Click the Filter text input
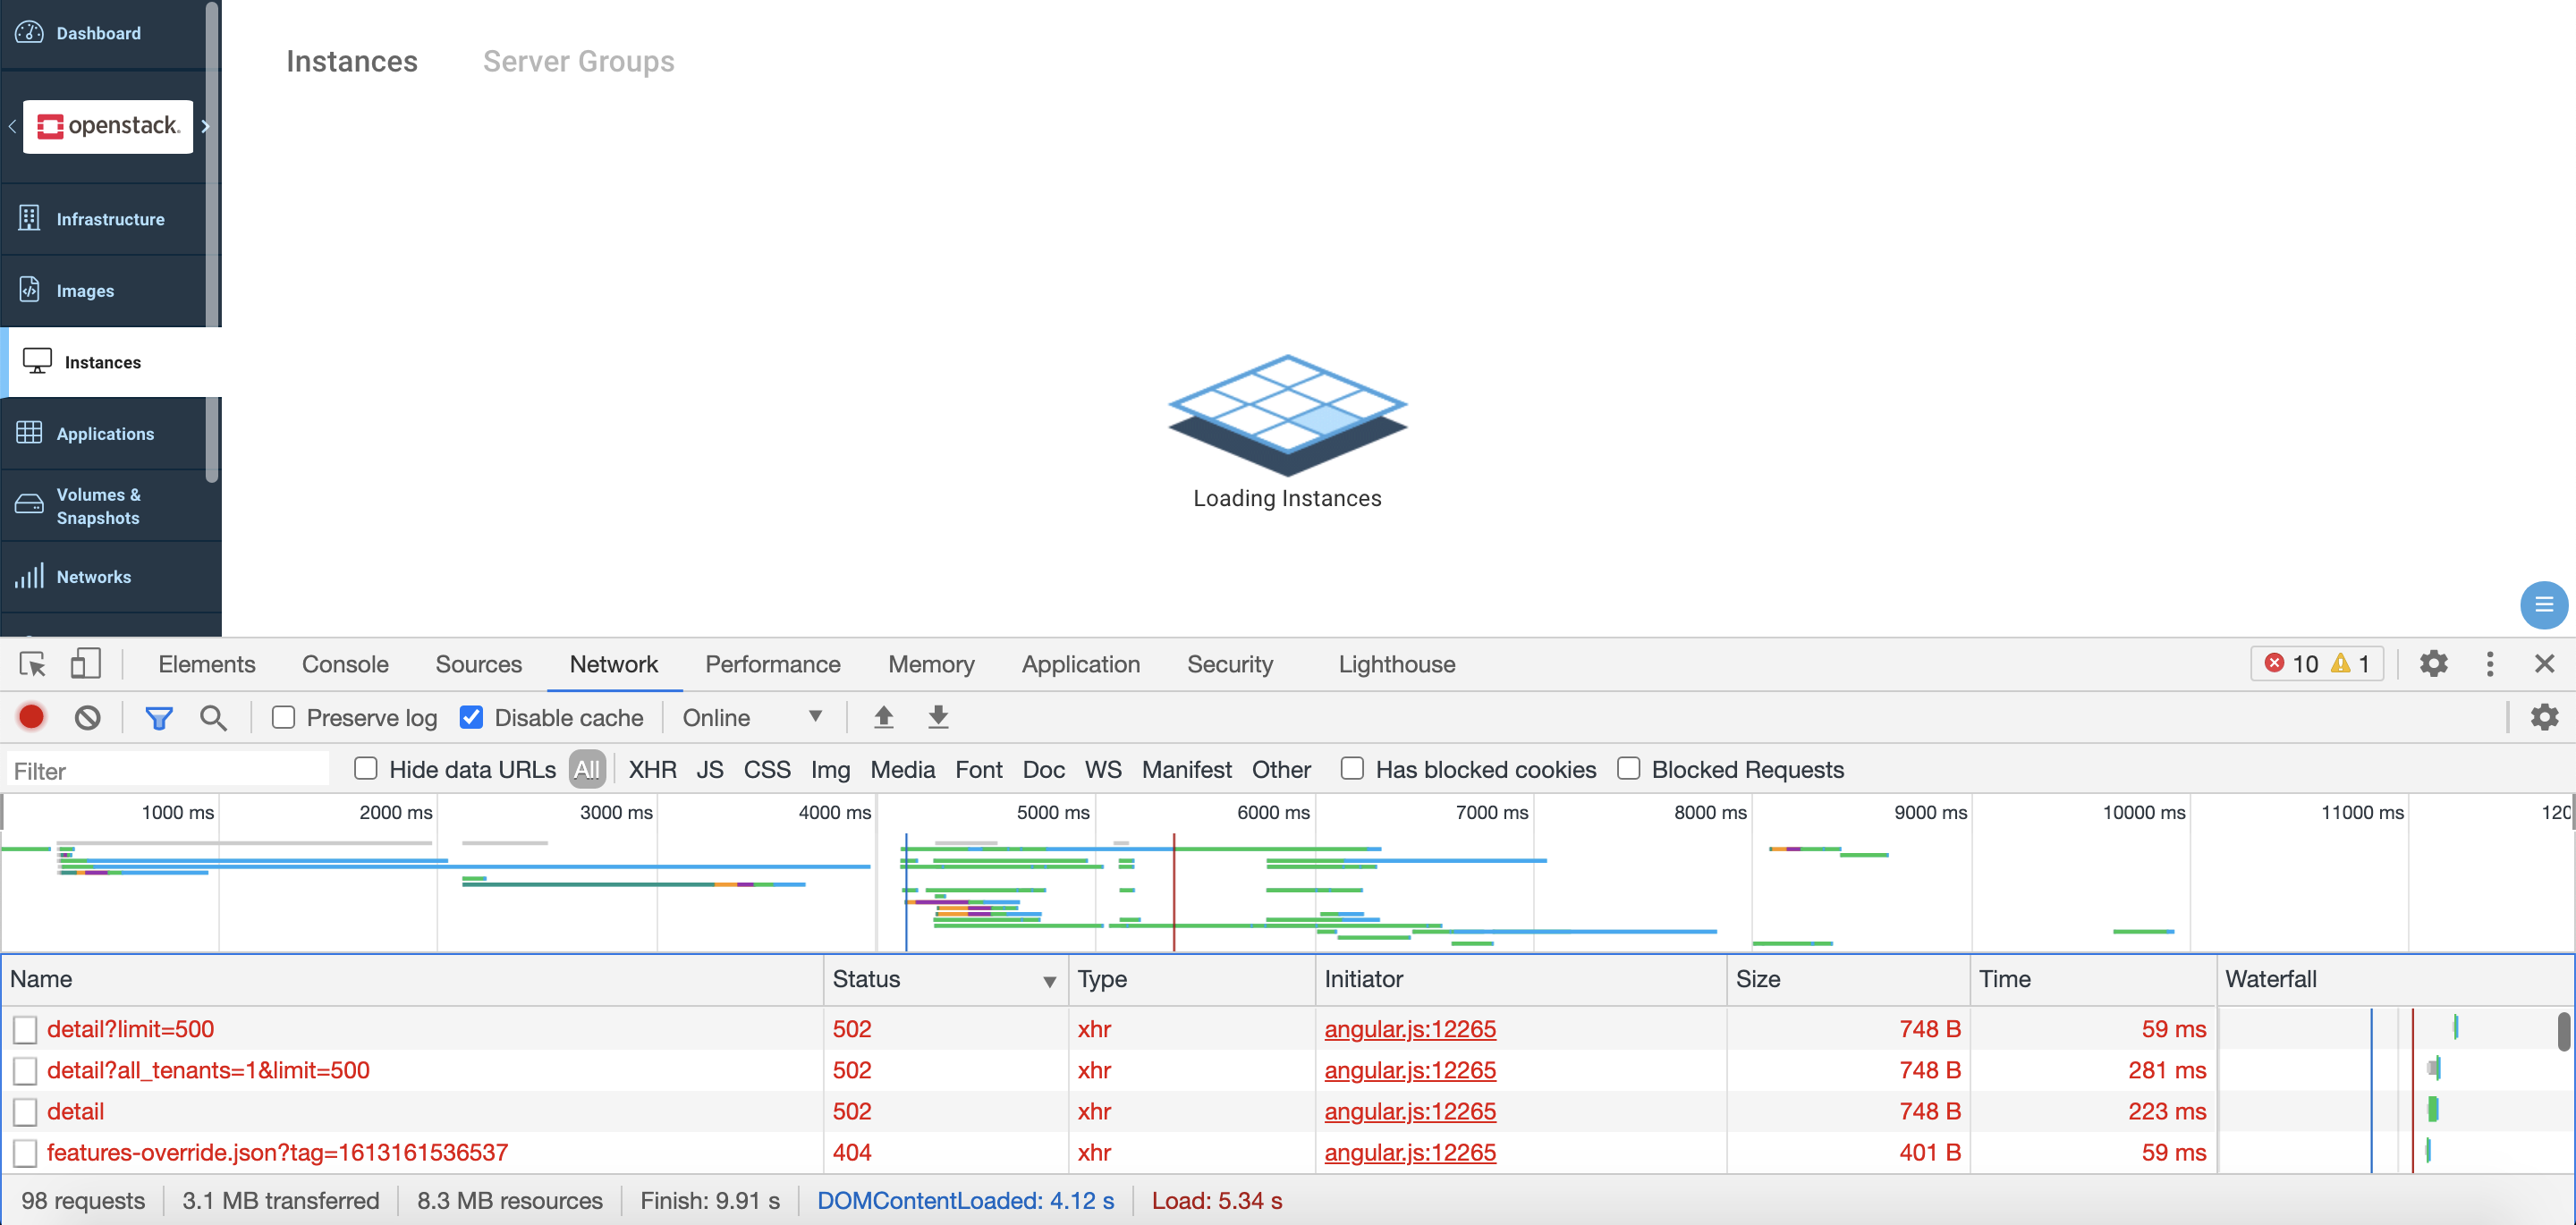 point(168,770)
